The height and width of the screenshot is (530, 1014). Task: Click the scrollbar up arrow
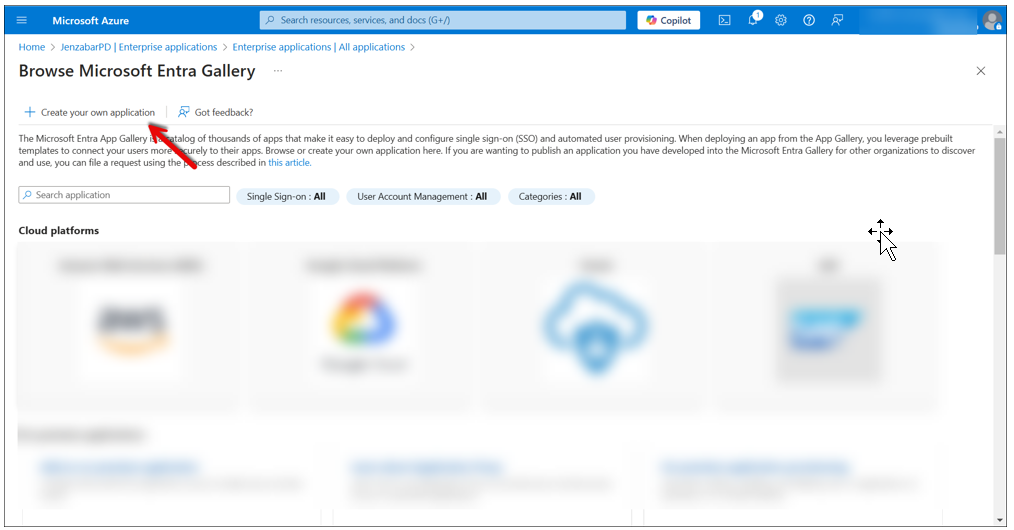(x=999, y=131)
